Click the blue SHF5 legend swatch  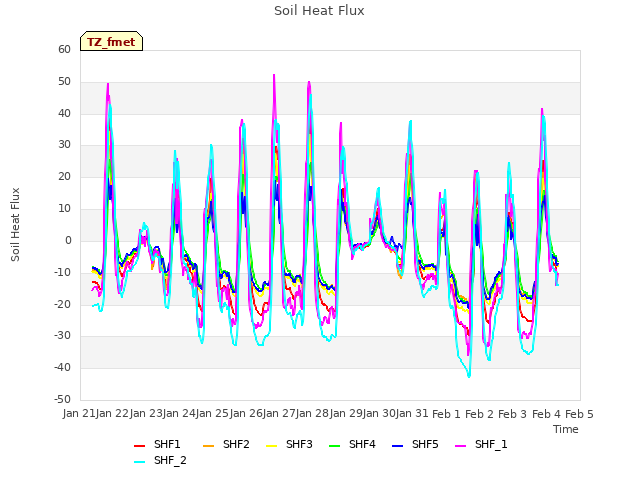pyautogui.click(x=398, y=446)
